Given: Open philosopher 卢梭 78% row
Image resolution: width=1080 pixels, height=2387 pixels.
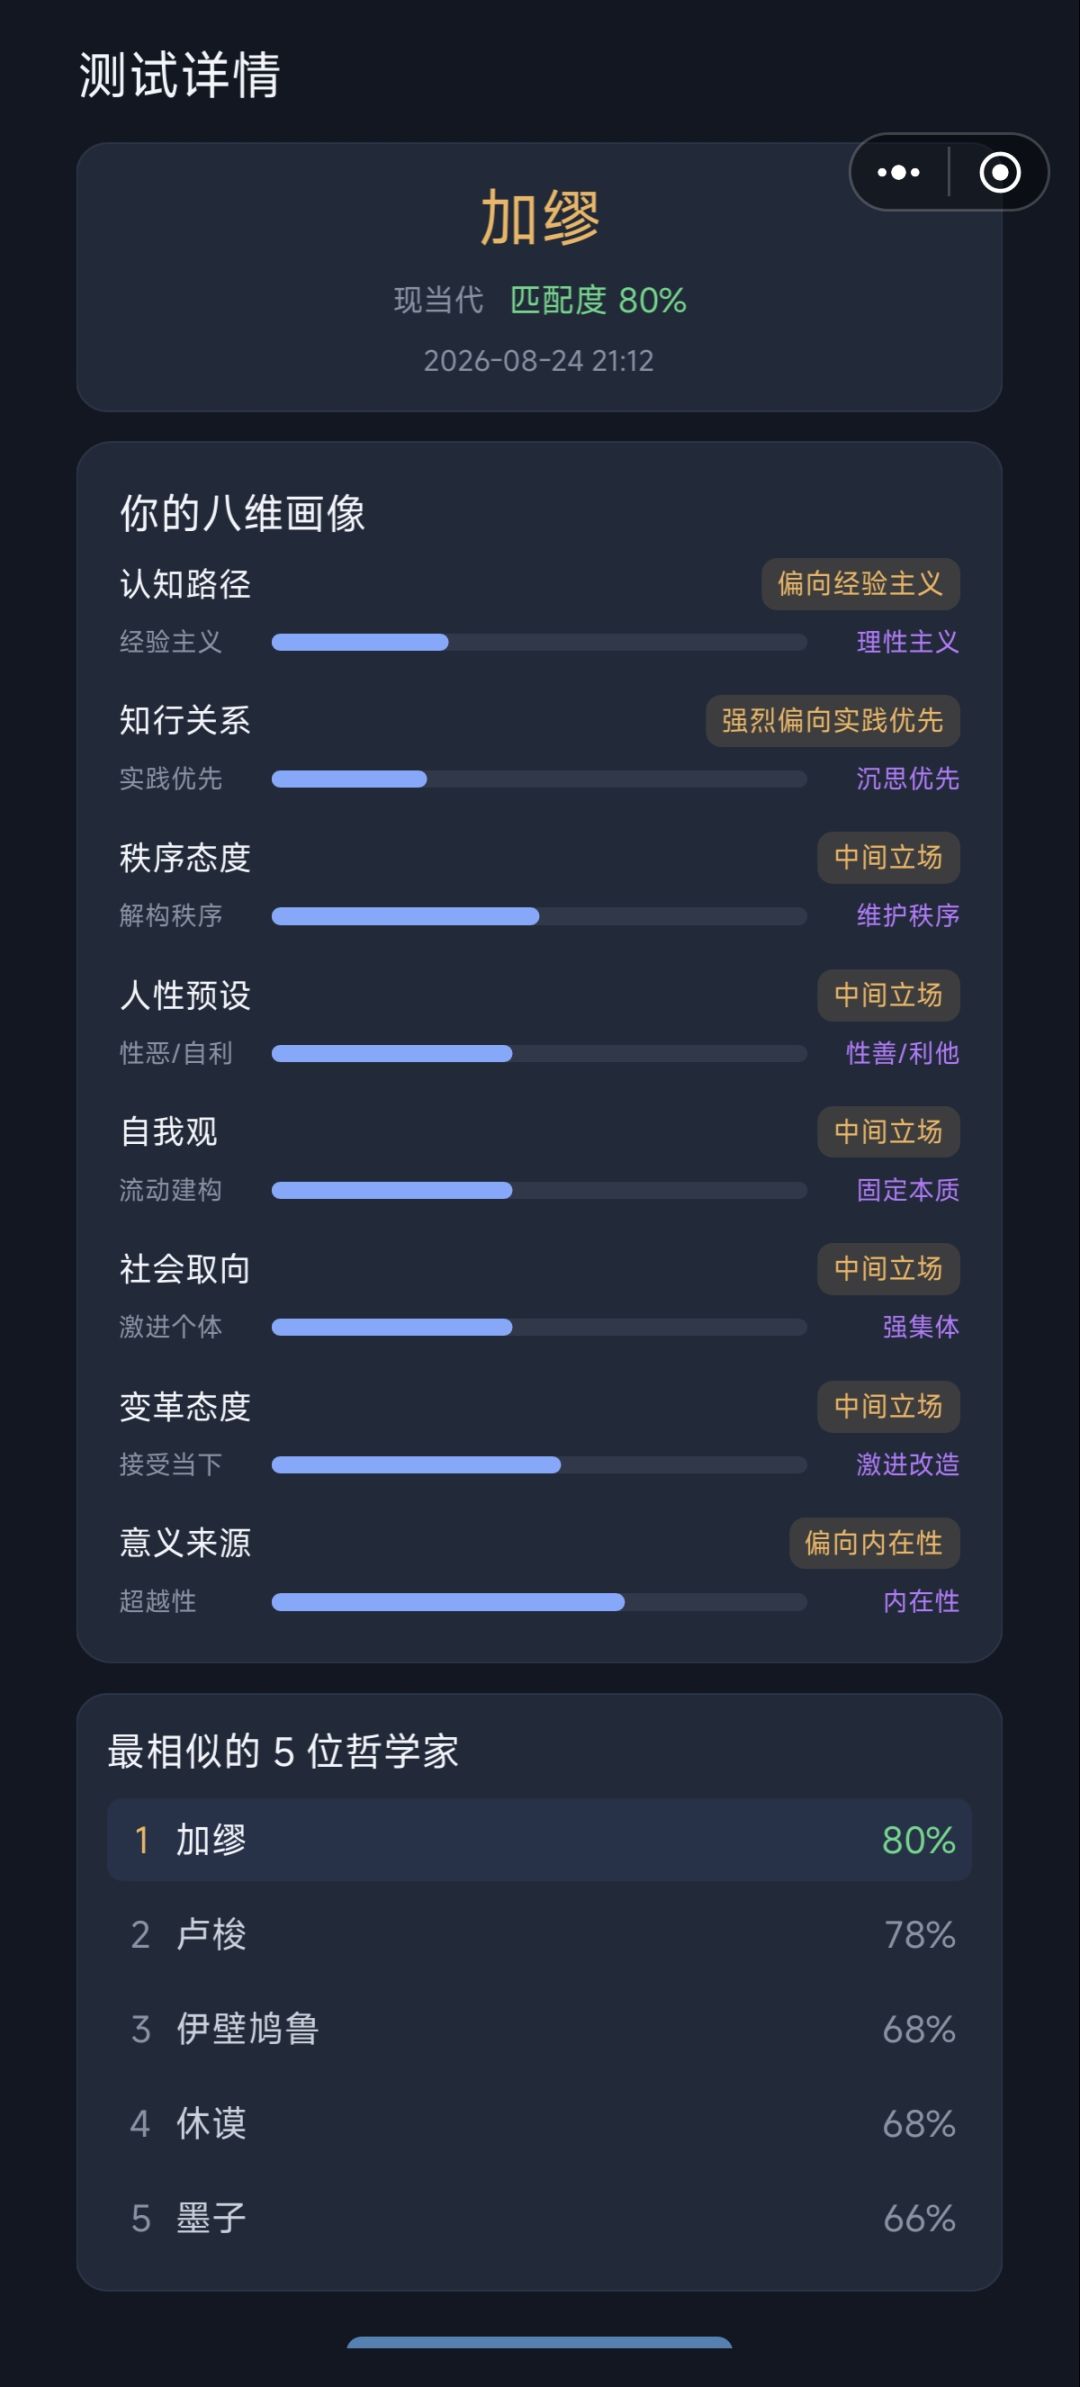Looking at the screenshot, I should point(539,1934).
